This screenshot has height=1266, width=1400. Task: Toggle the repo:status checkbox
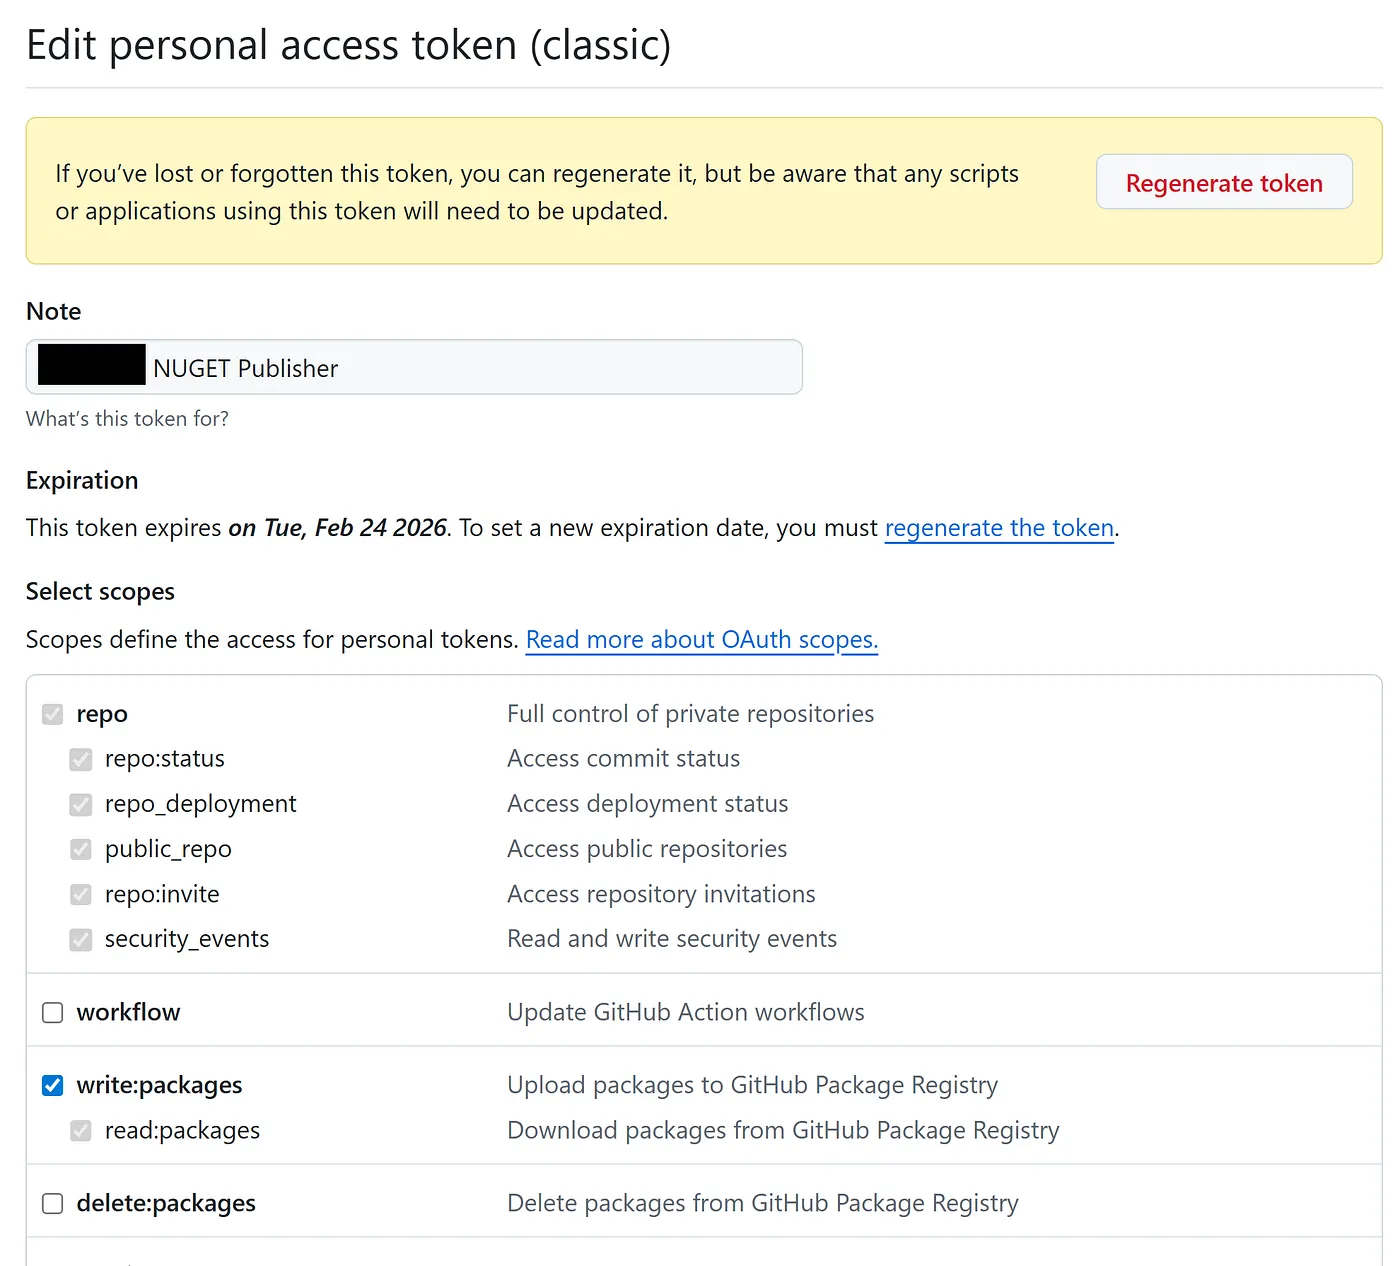tap(81, 759)
